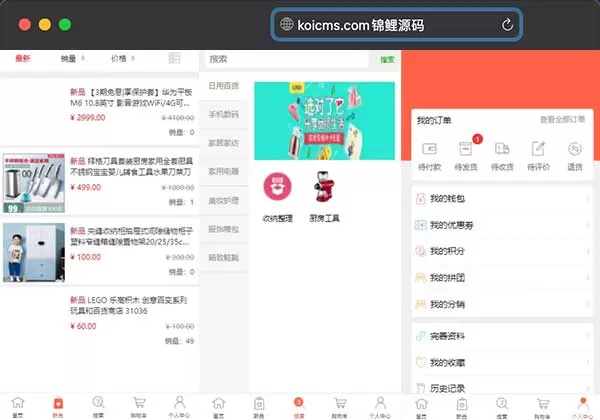This screenshot has width=600, height=420.
Task: Open the 待付款 orders icon
Action: [429, 149]
